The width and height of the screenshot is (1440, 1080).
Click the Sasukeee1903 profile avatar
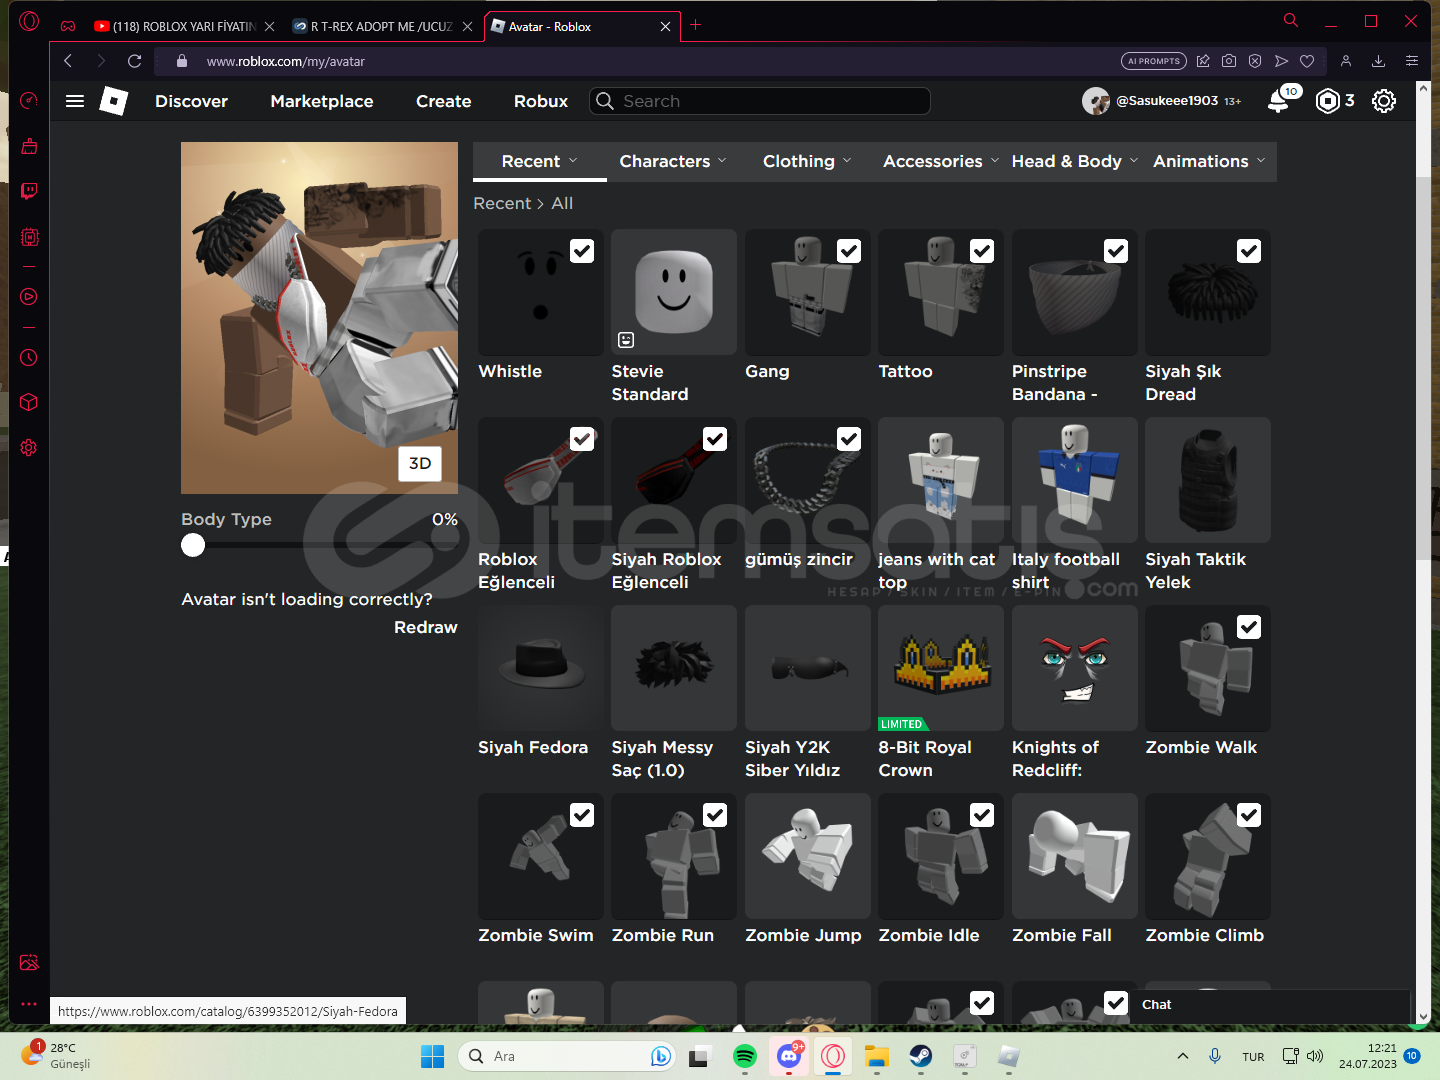[1096, 101]
